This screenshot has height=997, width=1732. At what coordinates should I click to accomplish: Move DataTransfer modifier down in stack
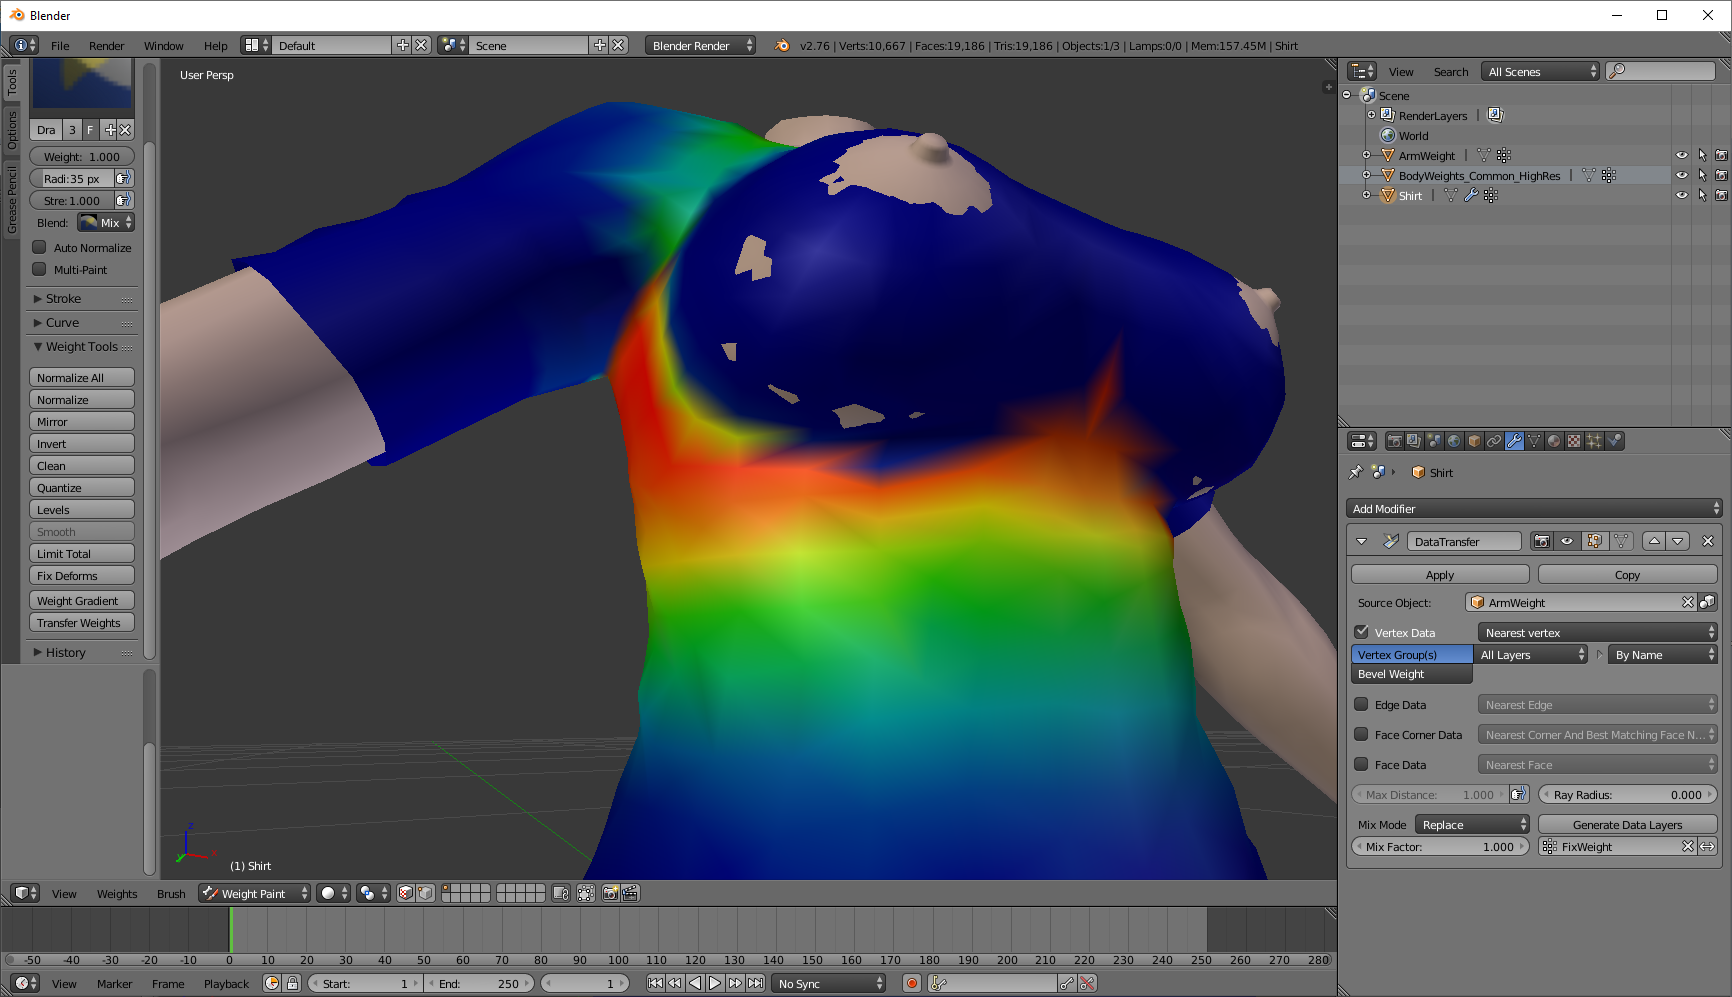click(1678, 541)
